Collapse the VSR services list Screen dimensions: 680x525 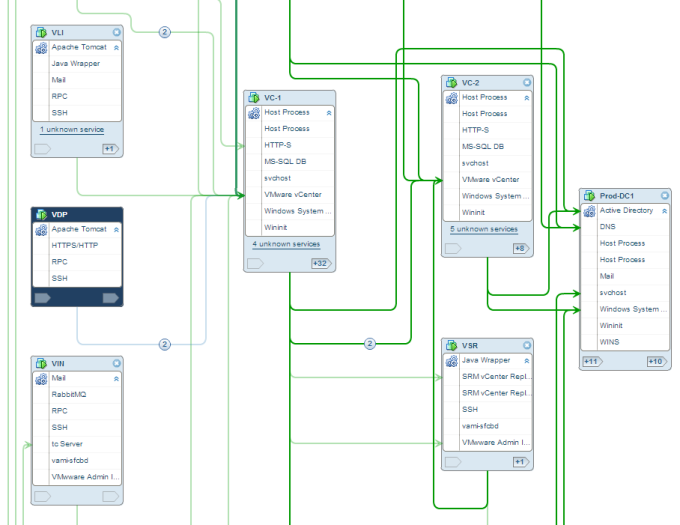pos(527,361)
